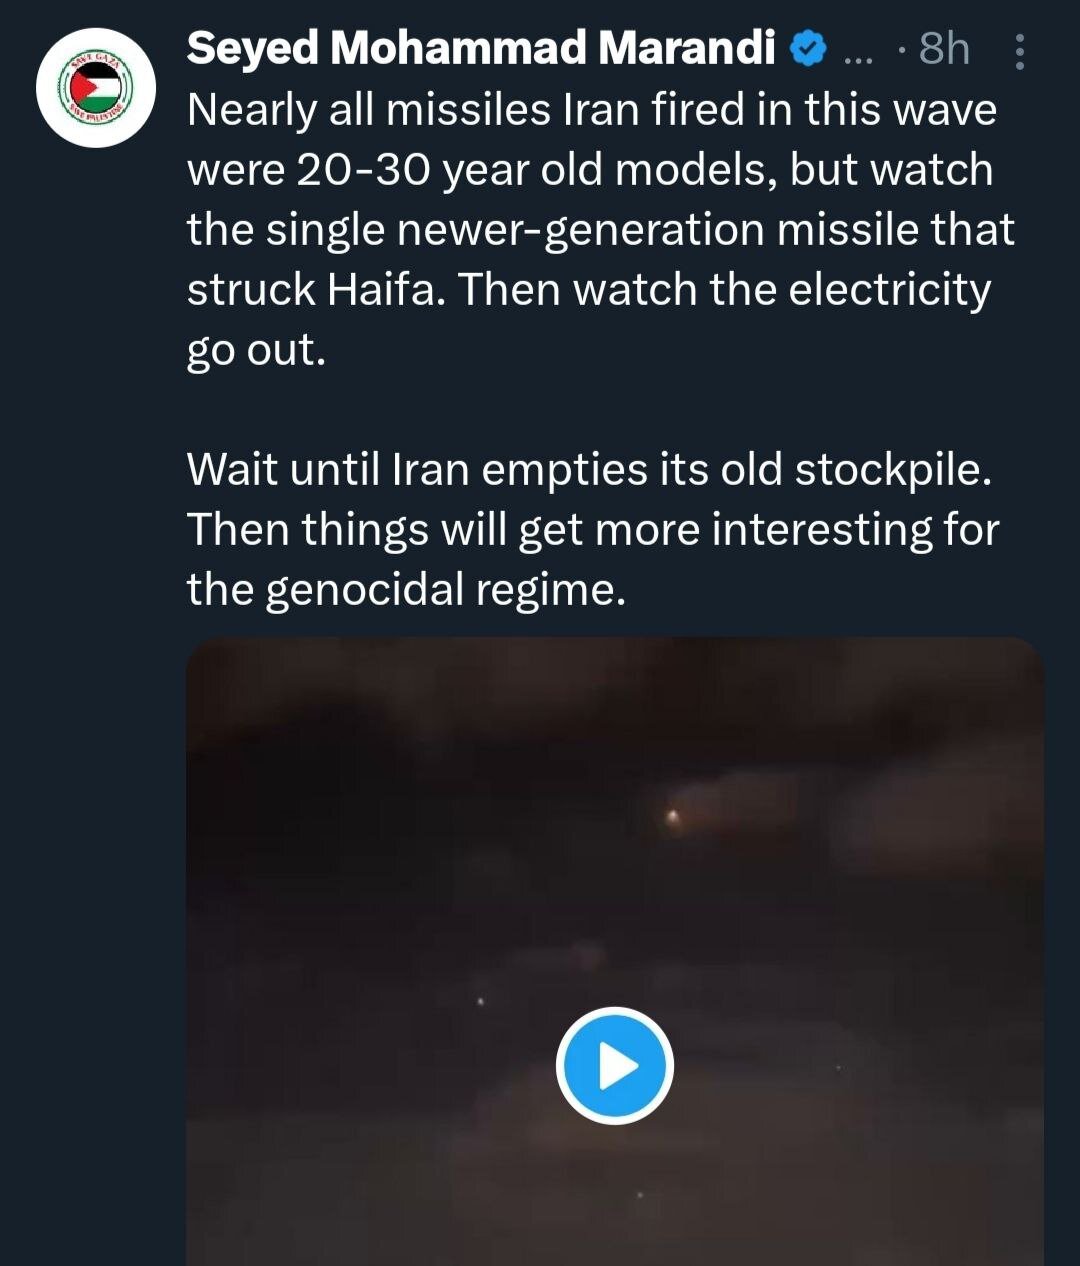The height and width of the screenshot is (1266, 1080).
Task: Click the "go out." text line
Action: click(256, 350)
